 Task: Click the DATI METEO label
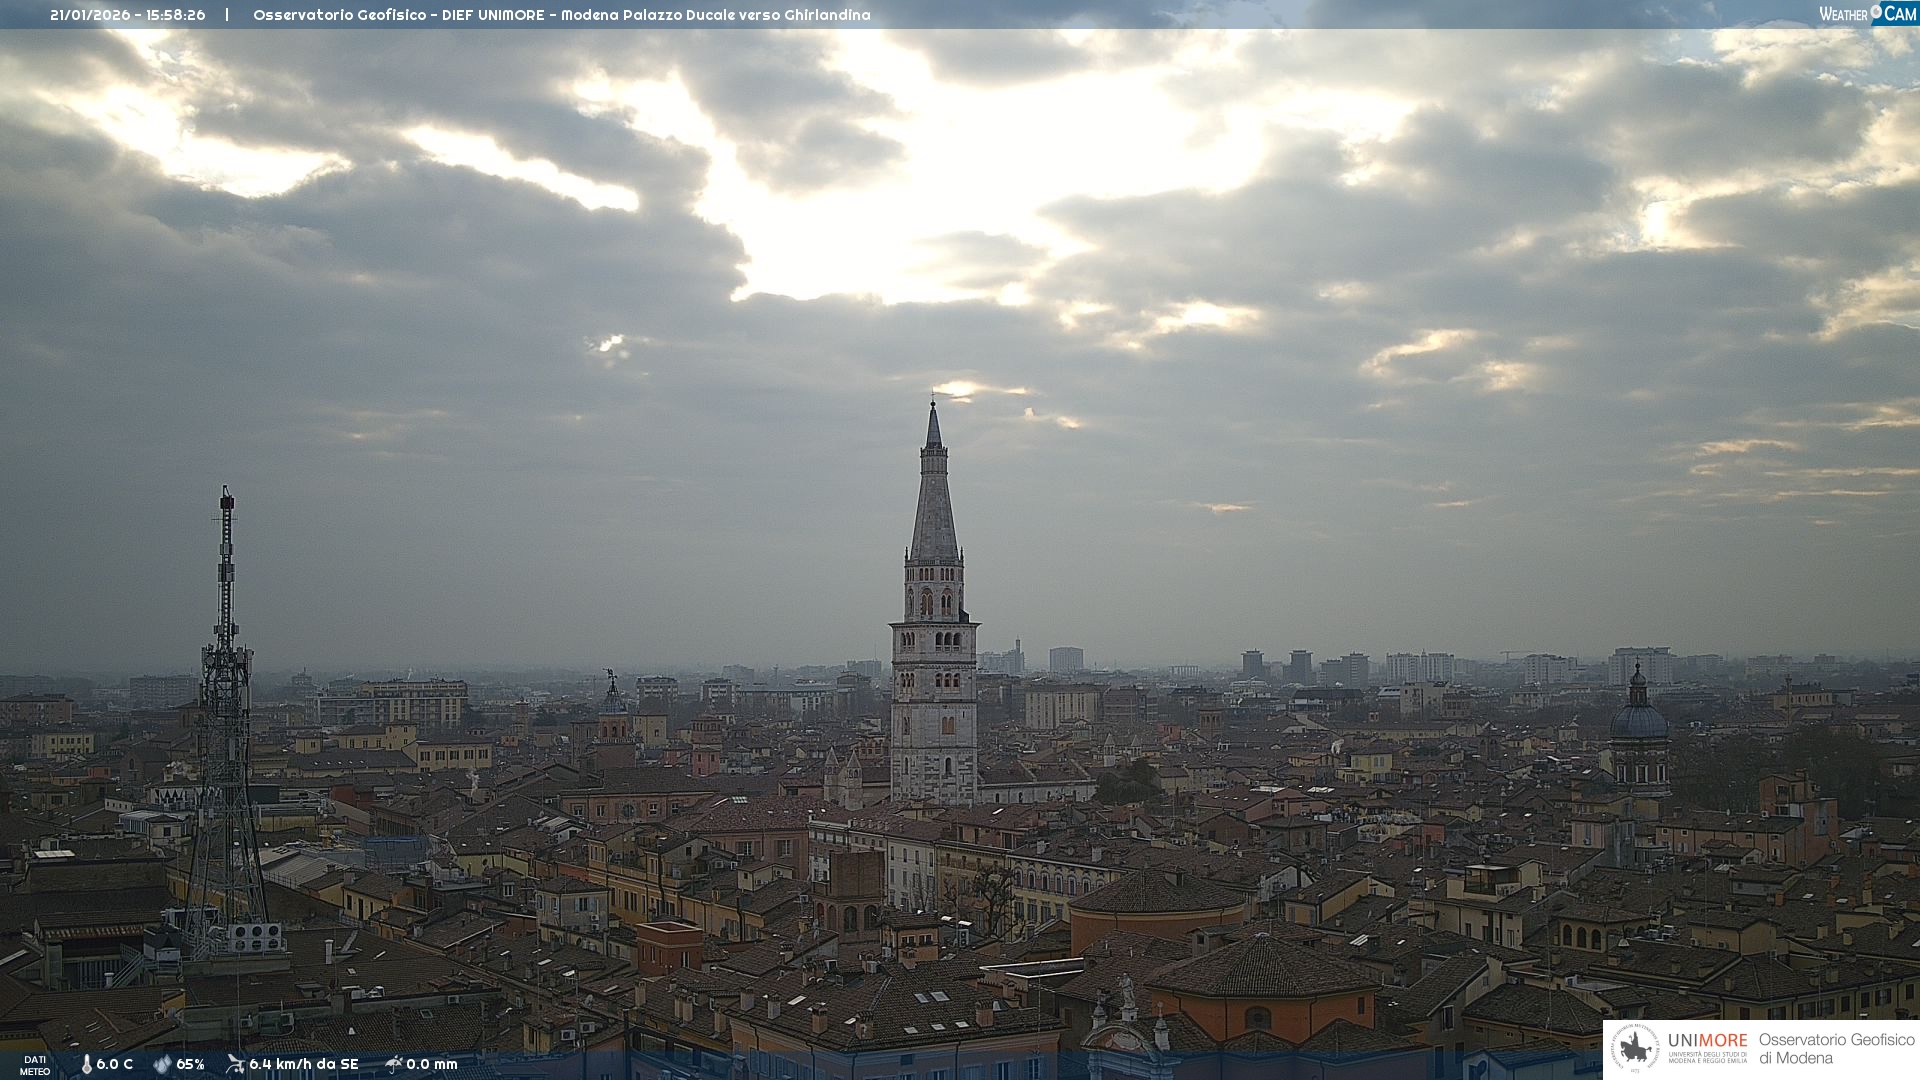35,1065
